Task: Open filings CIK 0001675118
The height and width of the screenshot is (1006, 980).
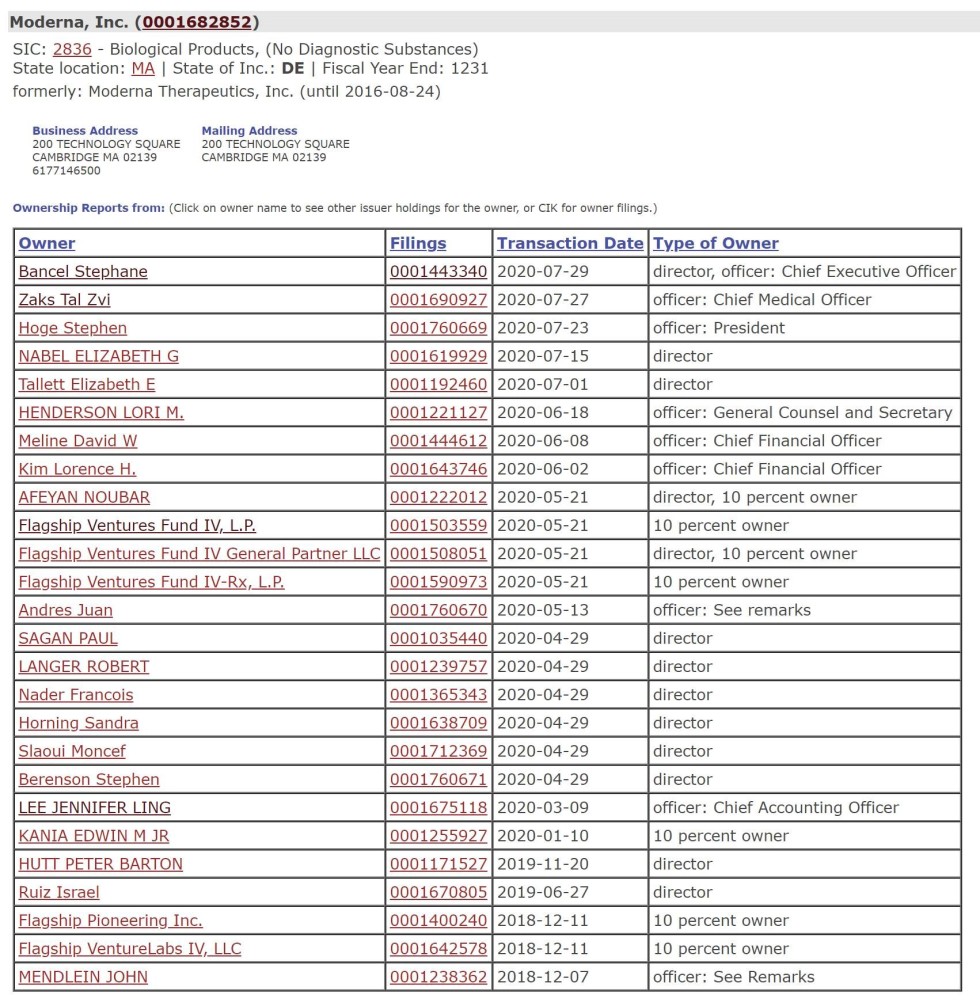Action: click(x=438, y=808)
